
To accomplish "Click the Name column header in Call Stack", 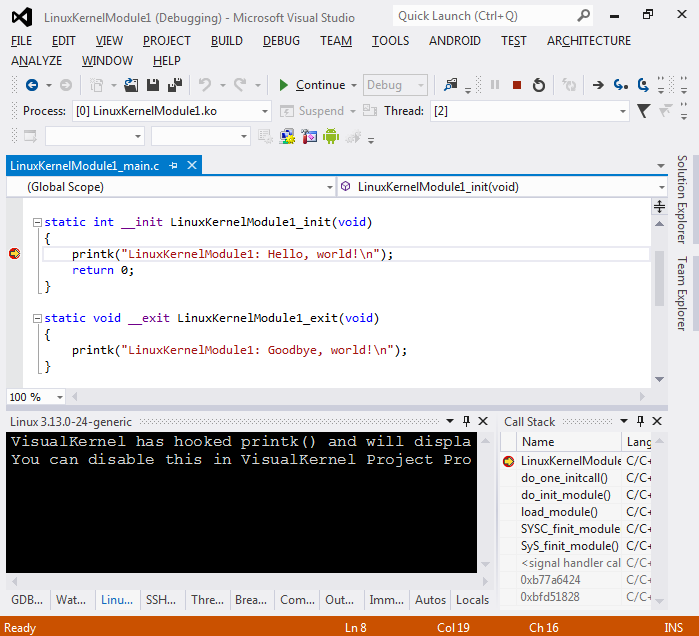I will (568, 442).
